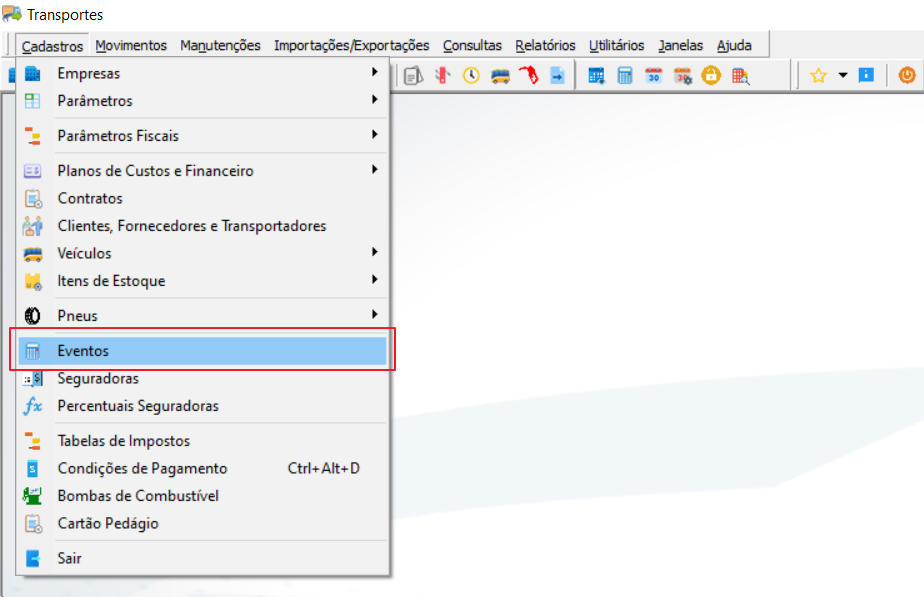Click the blue calendar grid toolbar icon

pos(596,75)
